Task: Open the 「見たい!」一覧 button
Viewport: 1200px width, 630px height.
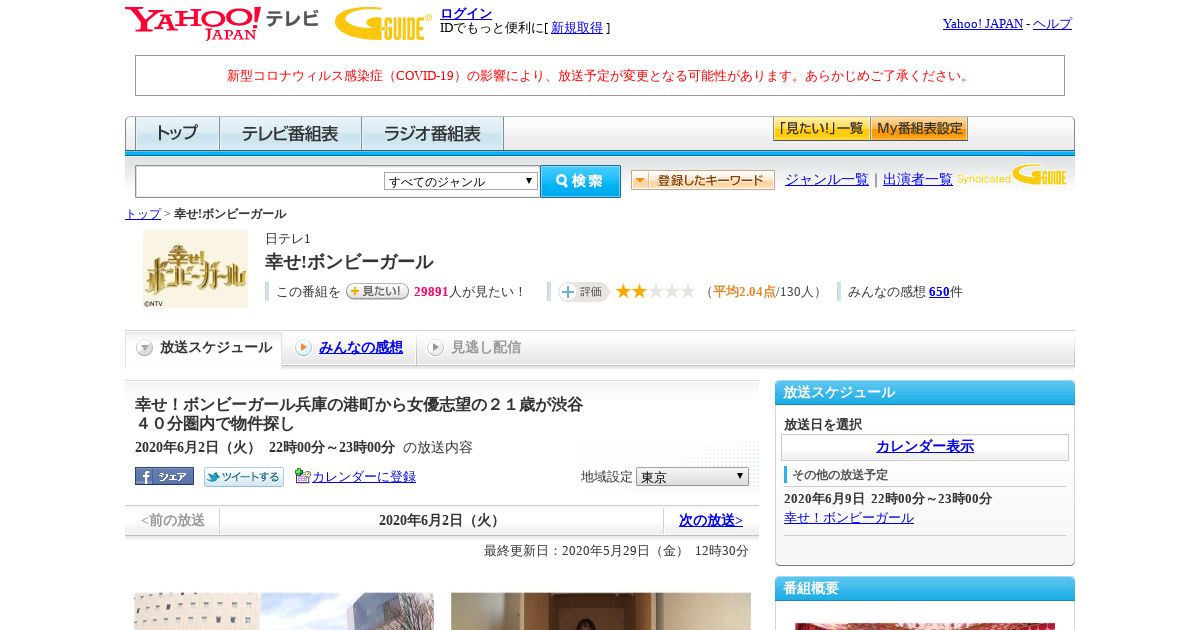Action: pos(821,129)
